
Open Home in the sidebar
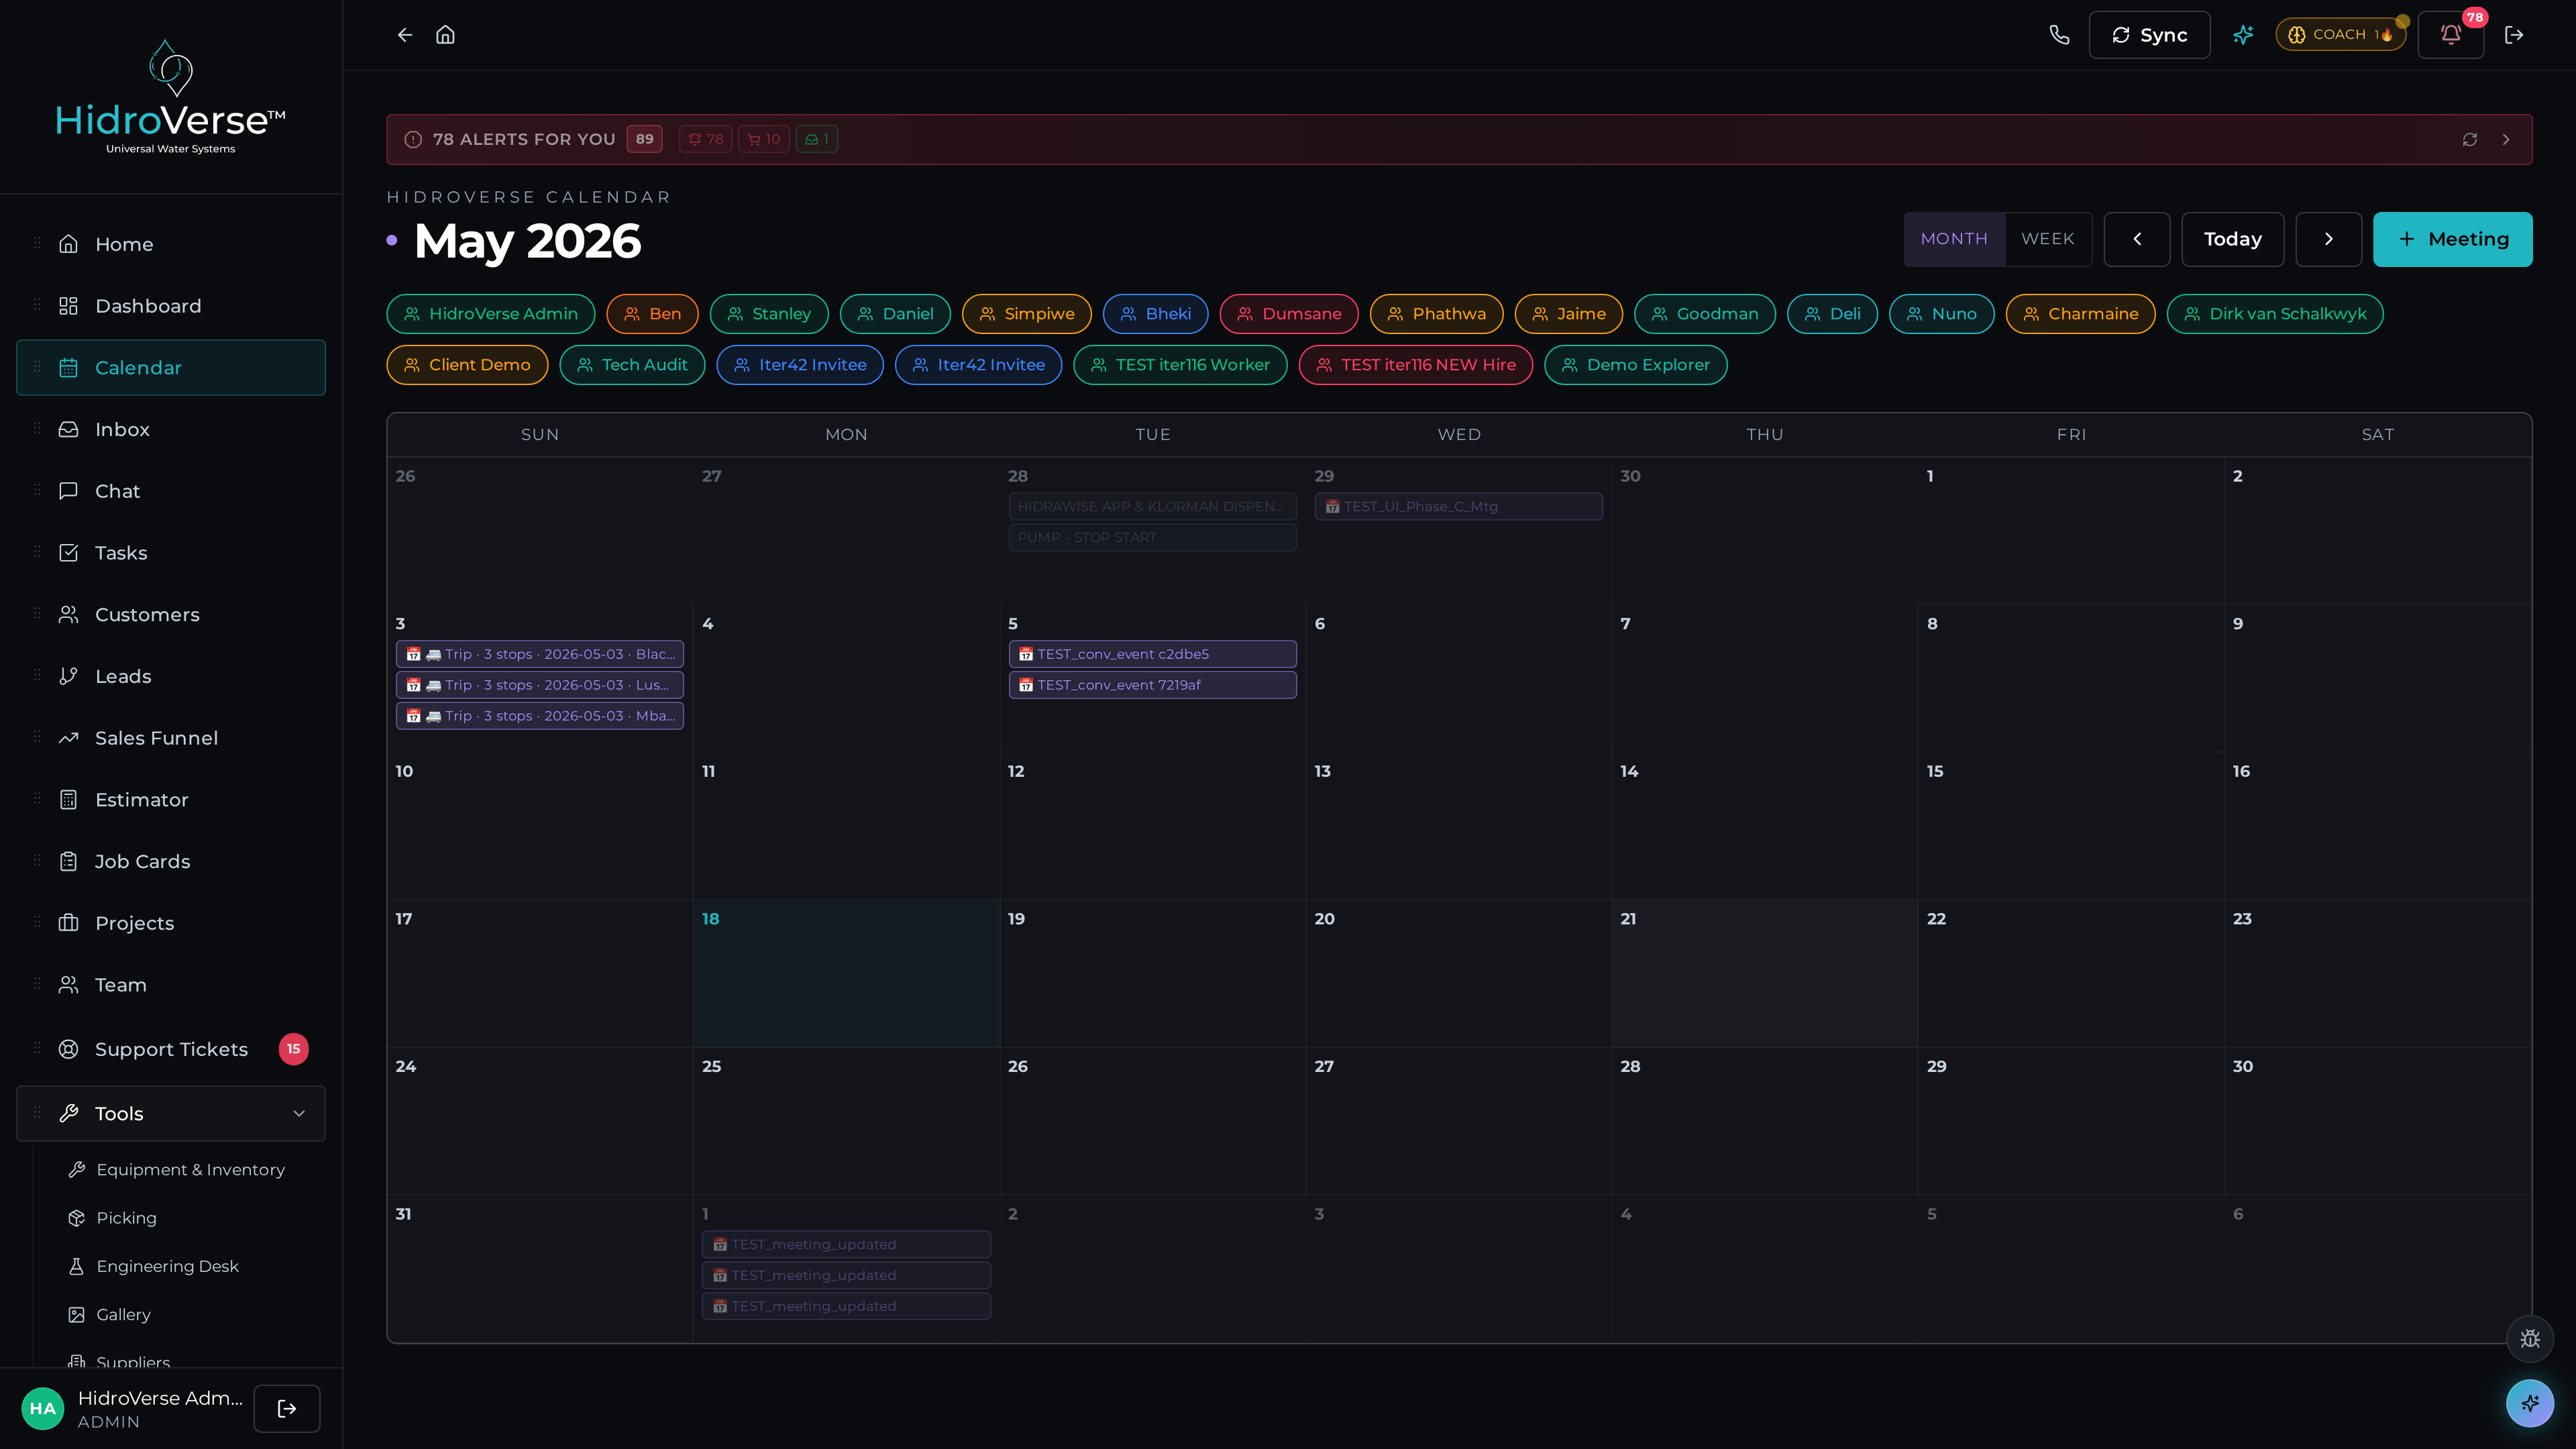[x=171, y=244]
